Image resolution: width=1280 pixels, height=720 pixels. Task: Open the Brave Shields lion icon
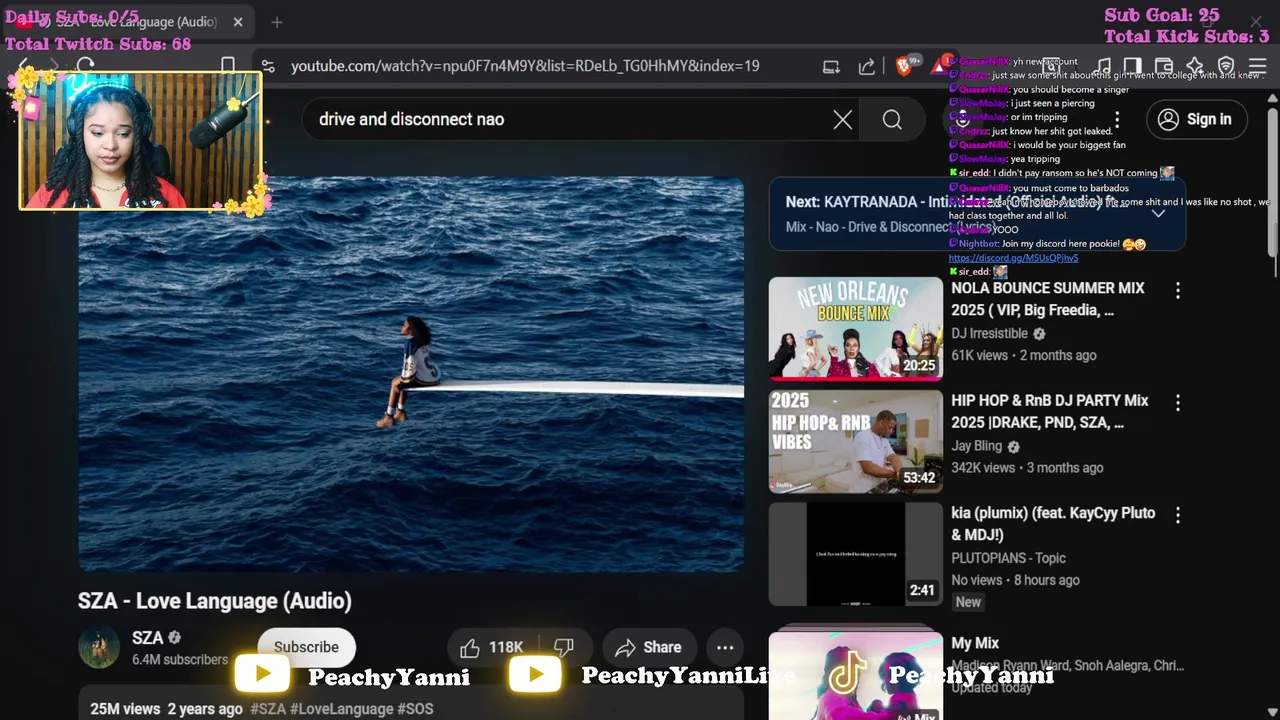pyautogui.click(x=904, y=66)
